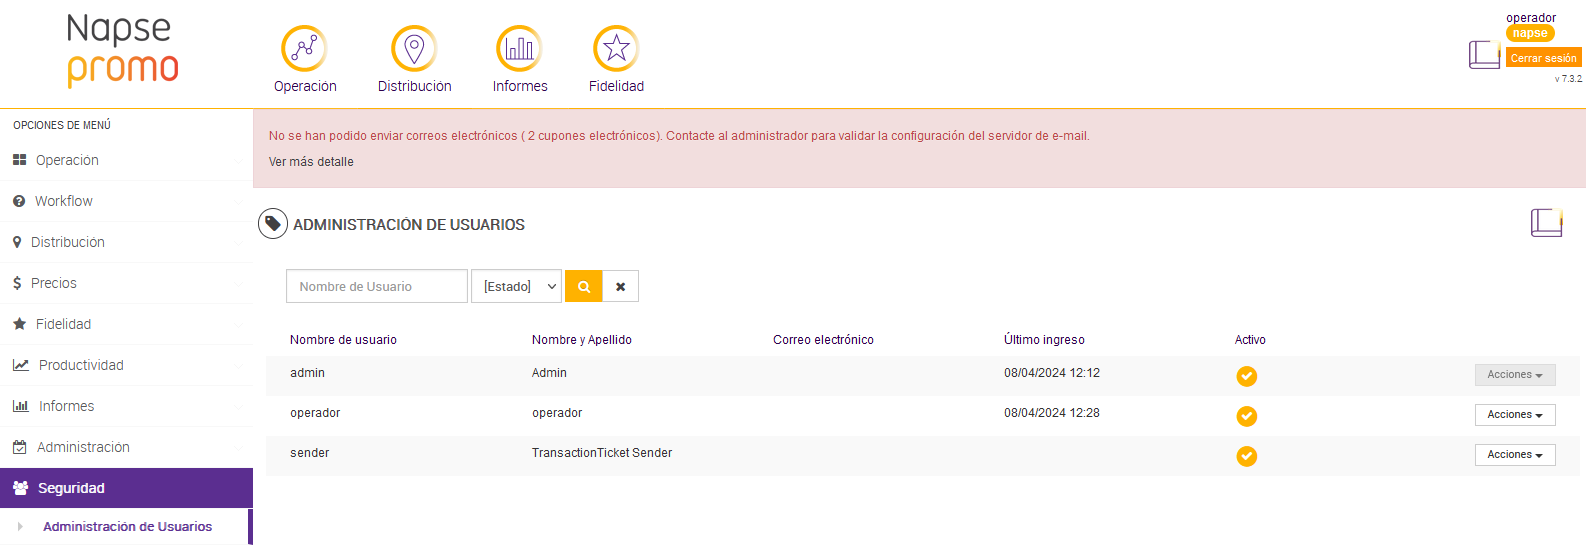Expand the Operación sidebar menu
The image size is (1586, 545).
tap(126, 160)
